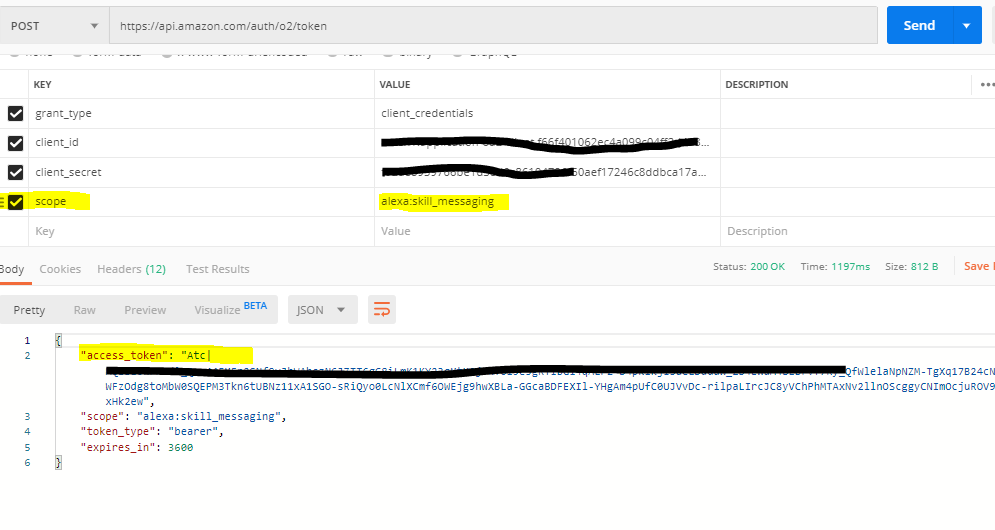
Task: Click the DESCRIPTION column header
Action: 756,84
